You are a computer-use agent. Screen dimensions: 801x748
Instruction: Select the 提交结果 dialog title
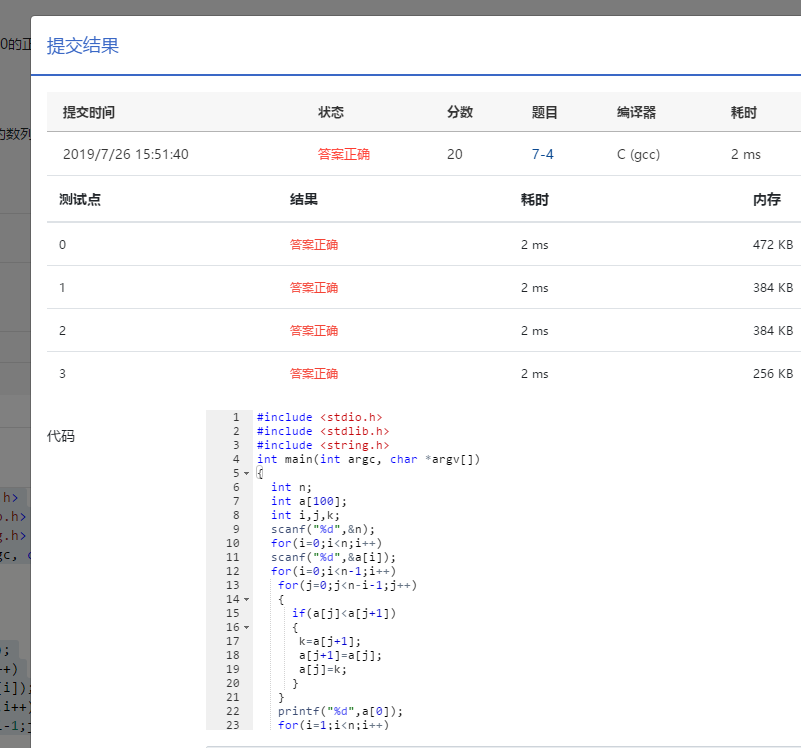83,45
